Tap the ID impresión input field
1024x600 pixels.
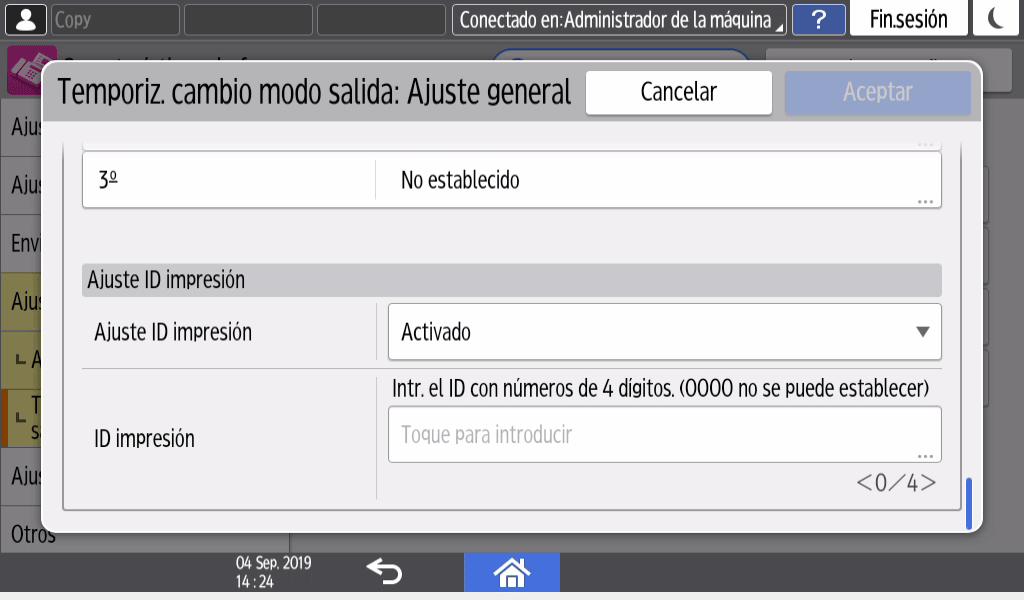(664, 435)
